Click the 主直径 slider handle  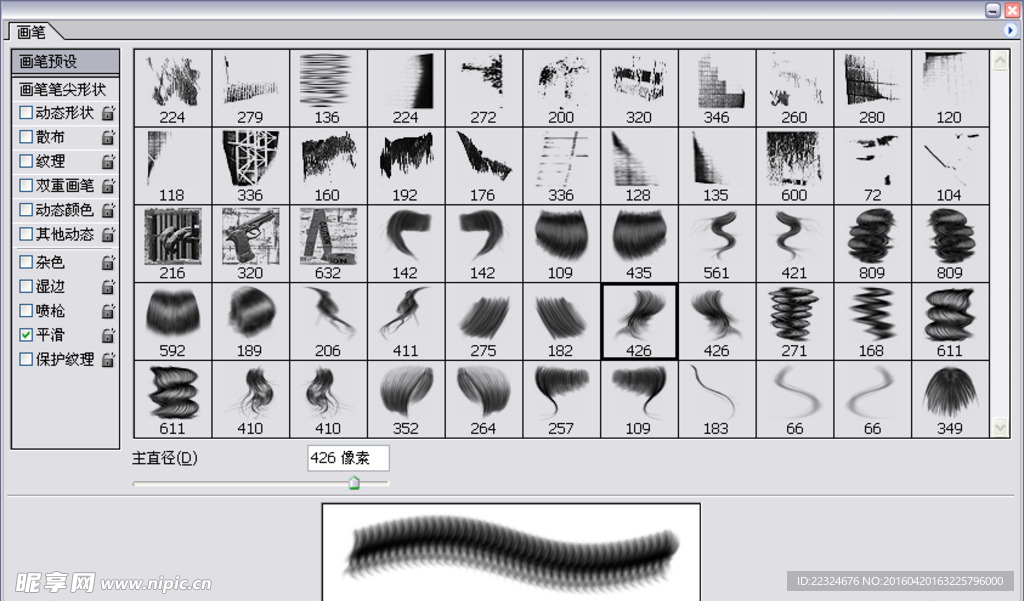tap(354, 483)
